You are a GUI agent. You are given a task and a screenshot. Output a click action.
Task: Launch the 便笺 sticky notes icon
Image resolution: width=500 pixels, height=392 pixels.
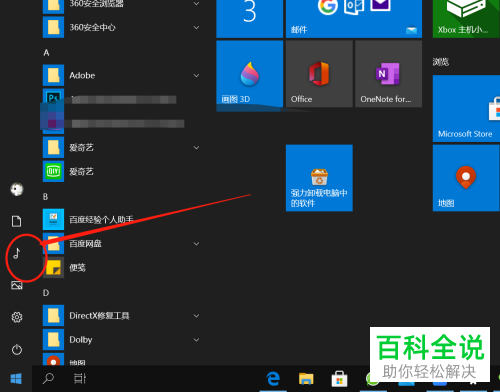(x=53, y=267)
